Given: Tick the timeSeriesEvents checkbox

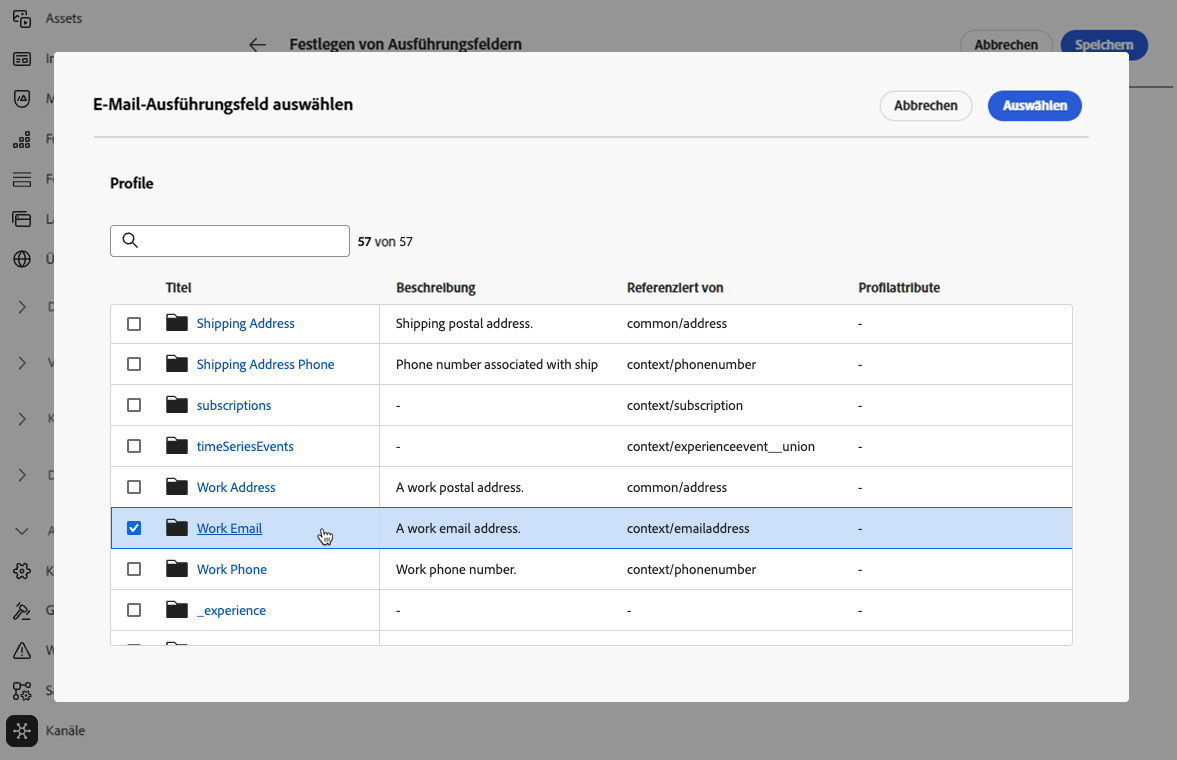Looking at the screenshot, I should click(134, 447).
